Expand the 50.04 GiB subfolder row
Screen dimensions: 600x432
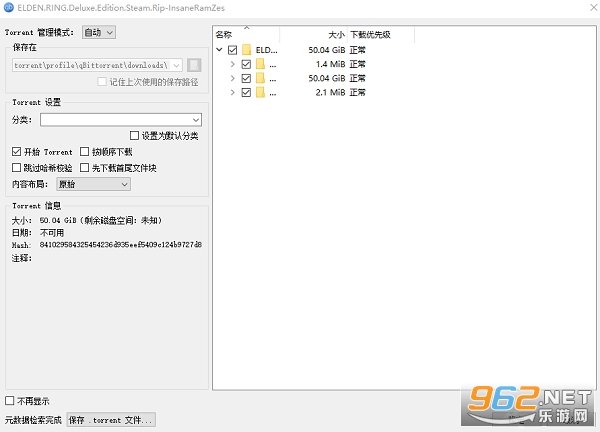[x=233, y=78]
